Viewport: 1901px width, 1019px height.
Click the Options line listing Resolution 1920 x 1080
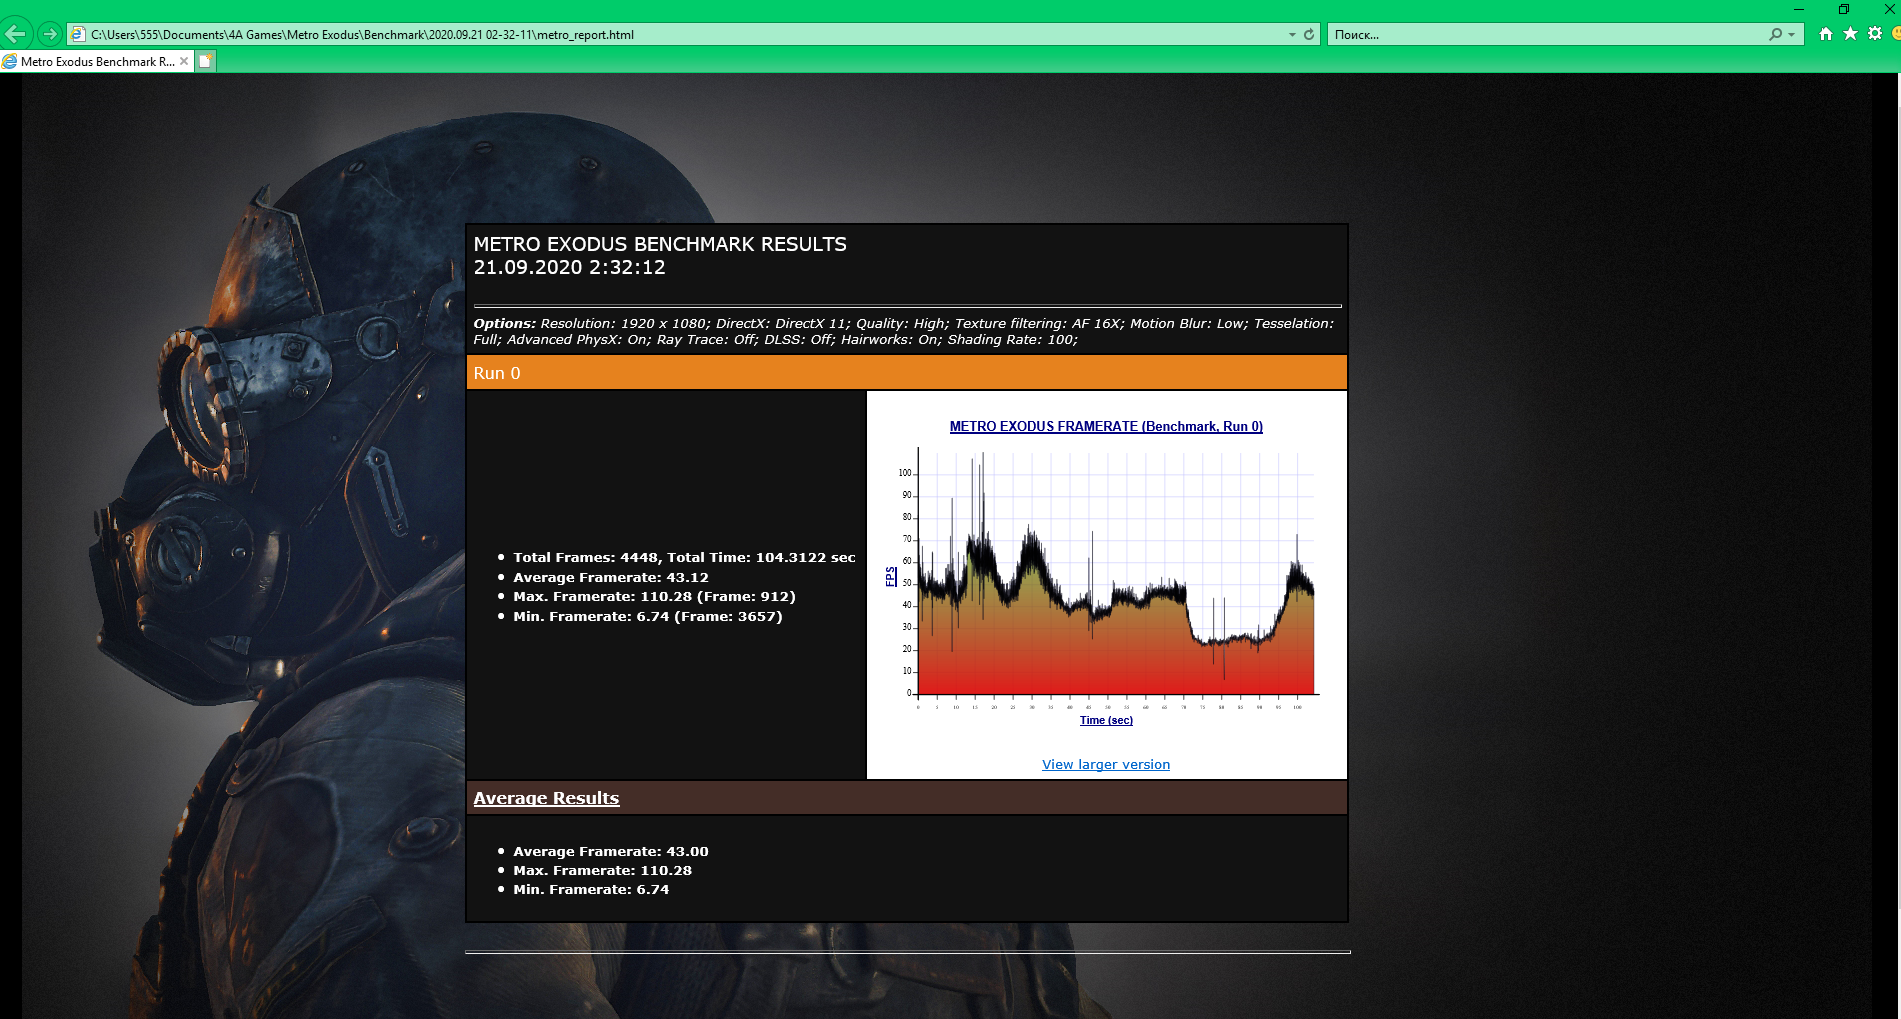[906, 331]
